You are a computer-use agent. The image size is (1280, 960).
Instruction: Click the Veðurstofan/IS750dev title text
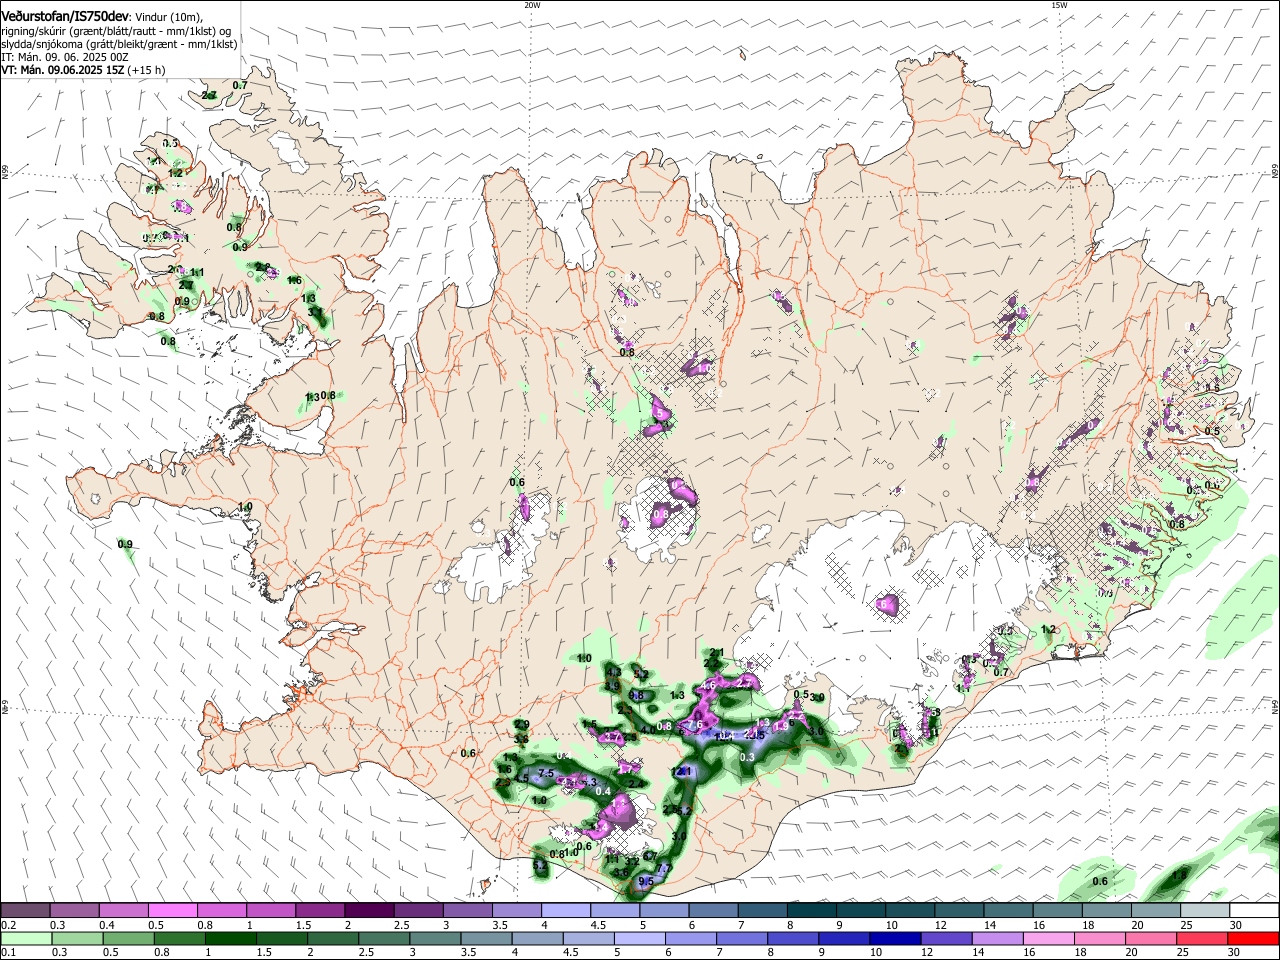coord(65,16)
